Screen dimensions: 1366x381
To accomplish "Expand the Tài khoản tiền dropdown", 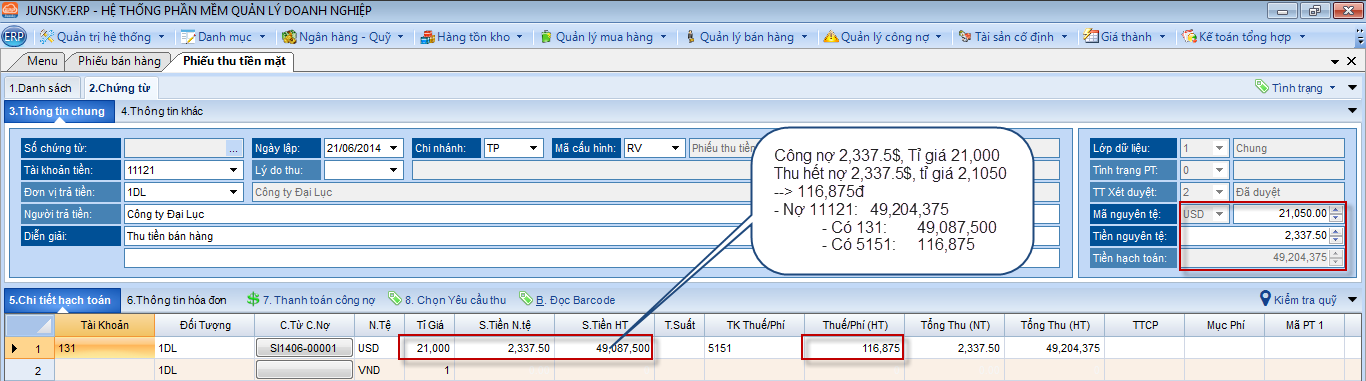I will tap(234, 170).
